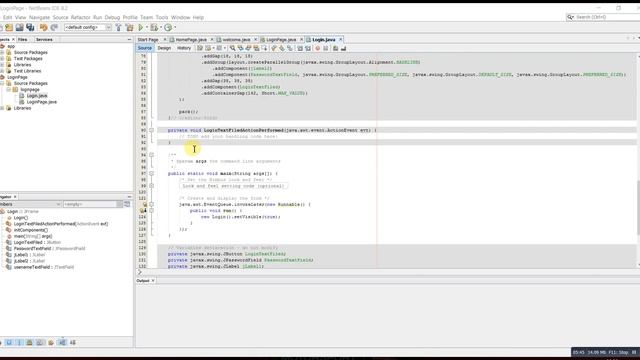The height and width of the screenshot is (360, 640).
Task: Toggle third Navigator bottom filter button
Action: pos(29,342)
